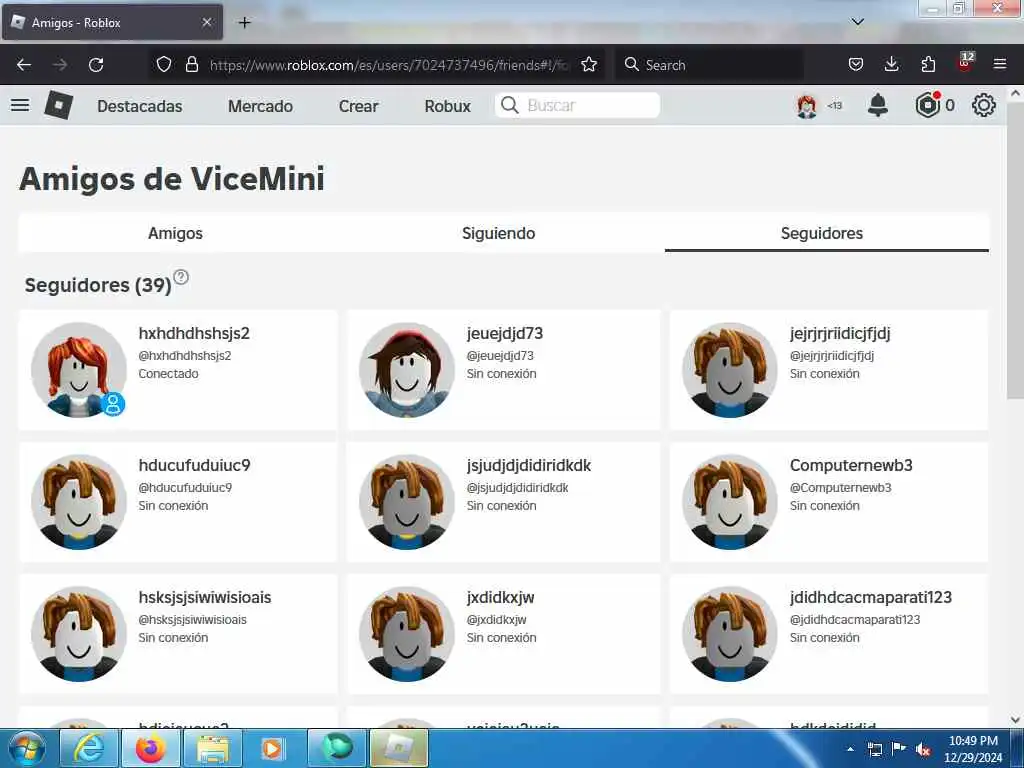Reload the page with refresh icon

coord(96,65)
